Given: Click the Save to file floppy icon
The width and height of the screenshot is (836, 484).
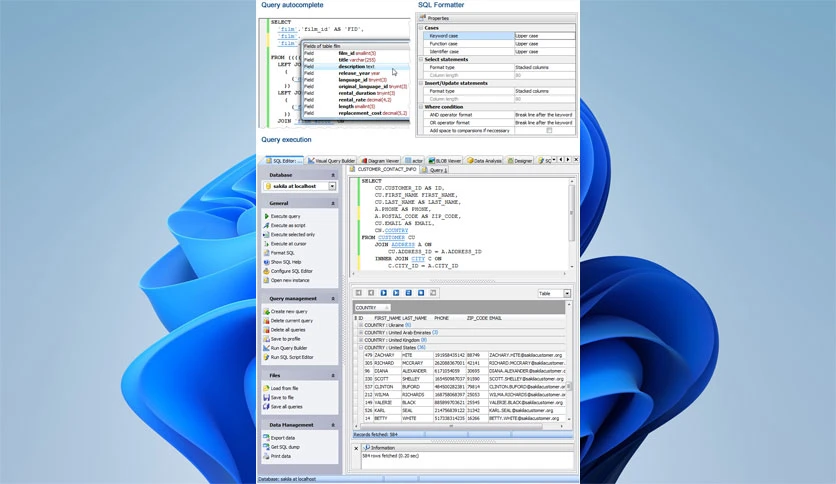Looking at the screenshot, I should click(x=267, y=397).
